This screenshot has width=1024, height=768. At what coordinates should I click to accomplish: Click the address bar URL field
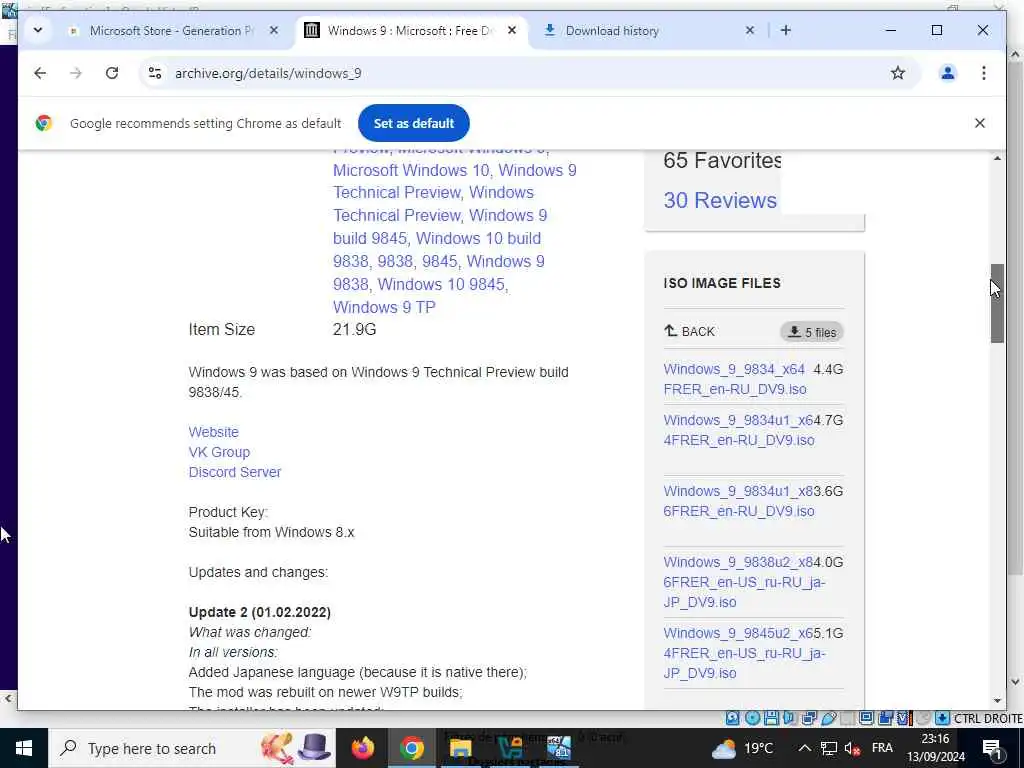(529, 73)
